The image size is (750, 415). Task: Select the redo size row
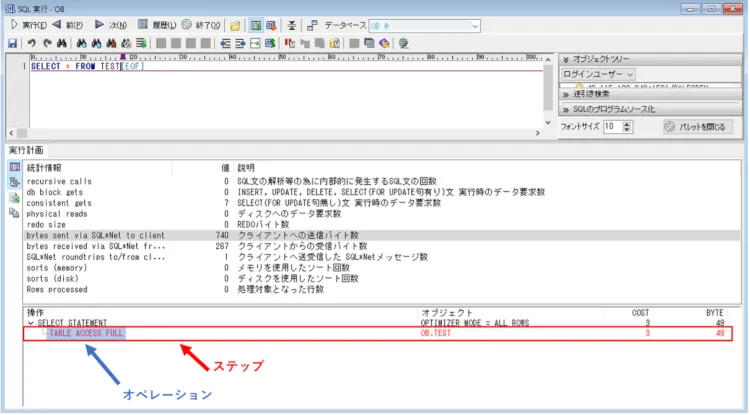coord(382,225)
